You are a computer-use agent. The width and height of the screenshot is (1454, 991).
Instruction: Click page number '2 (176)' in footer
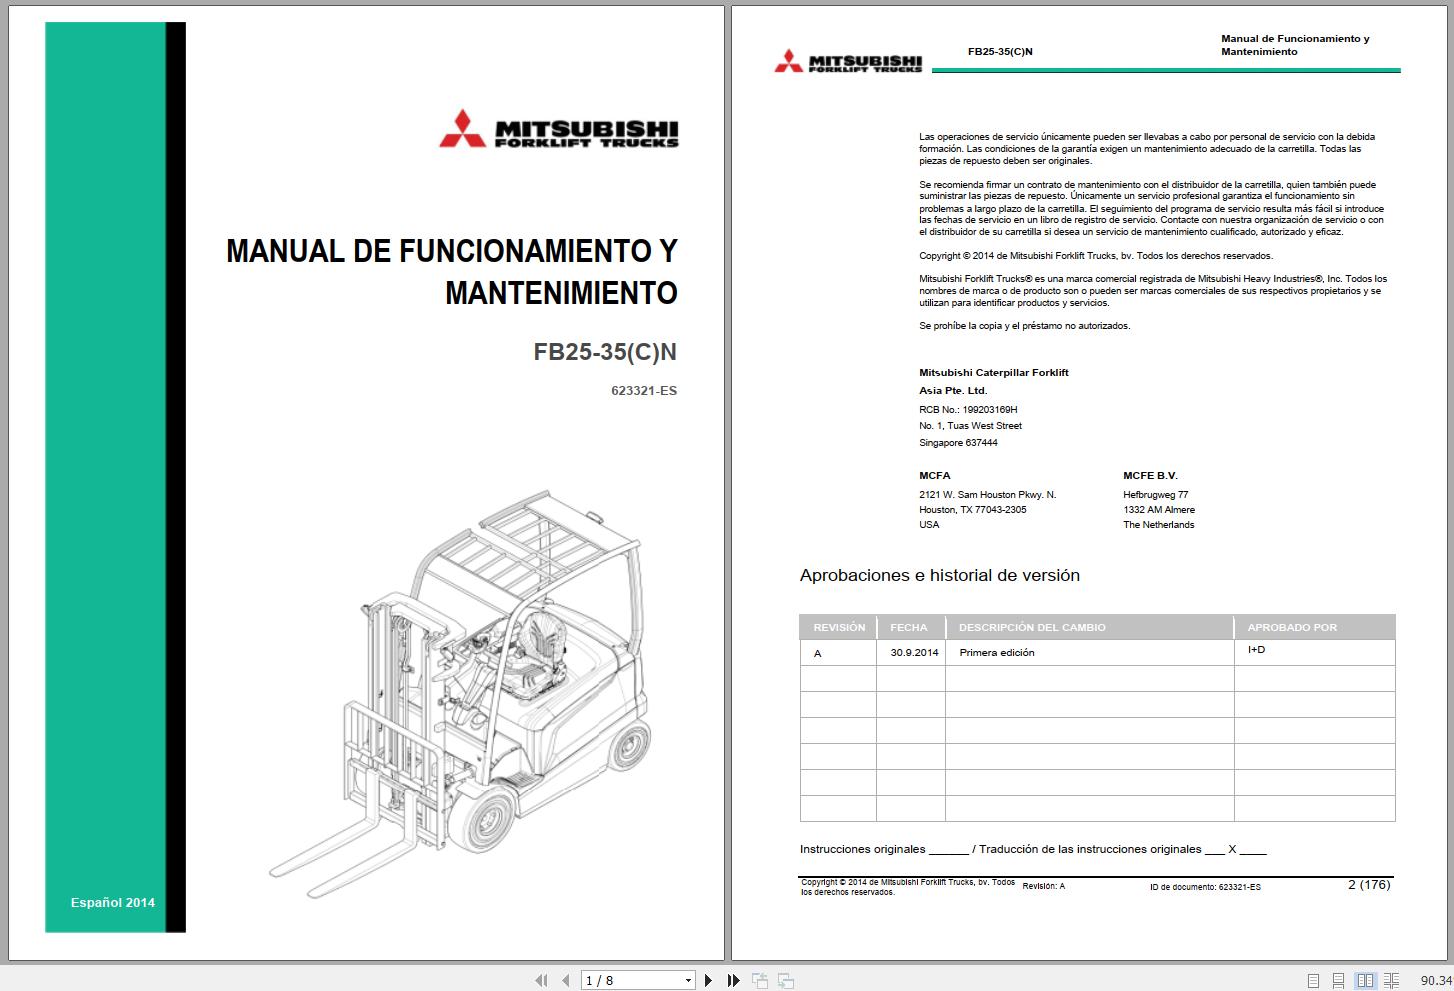pos(1369,884)
